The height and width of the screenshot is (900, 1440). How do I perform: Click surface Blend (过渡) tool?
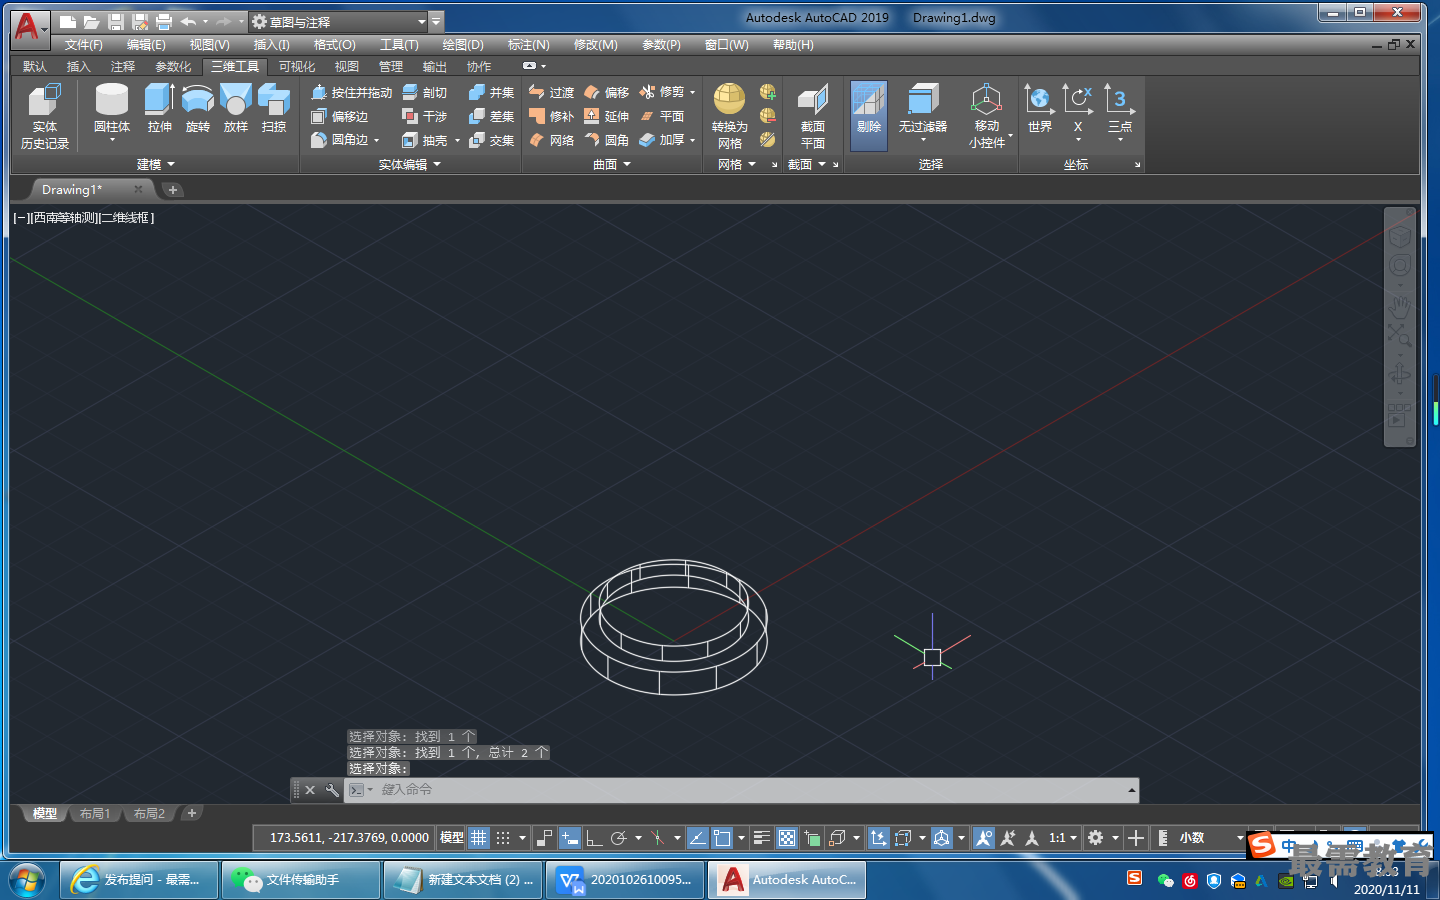pyautogui.click(x=551, y=92)
